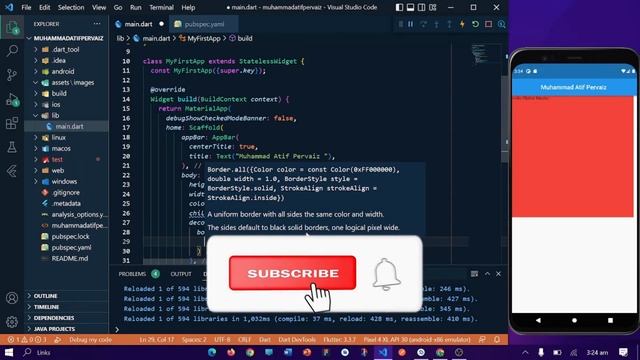Screen dimensions: 640x360
Task: Click errors and warnings count in status bar
Action: pos(27,340)
